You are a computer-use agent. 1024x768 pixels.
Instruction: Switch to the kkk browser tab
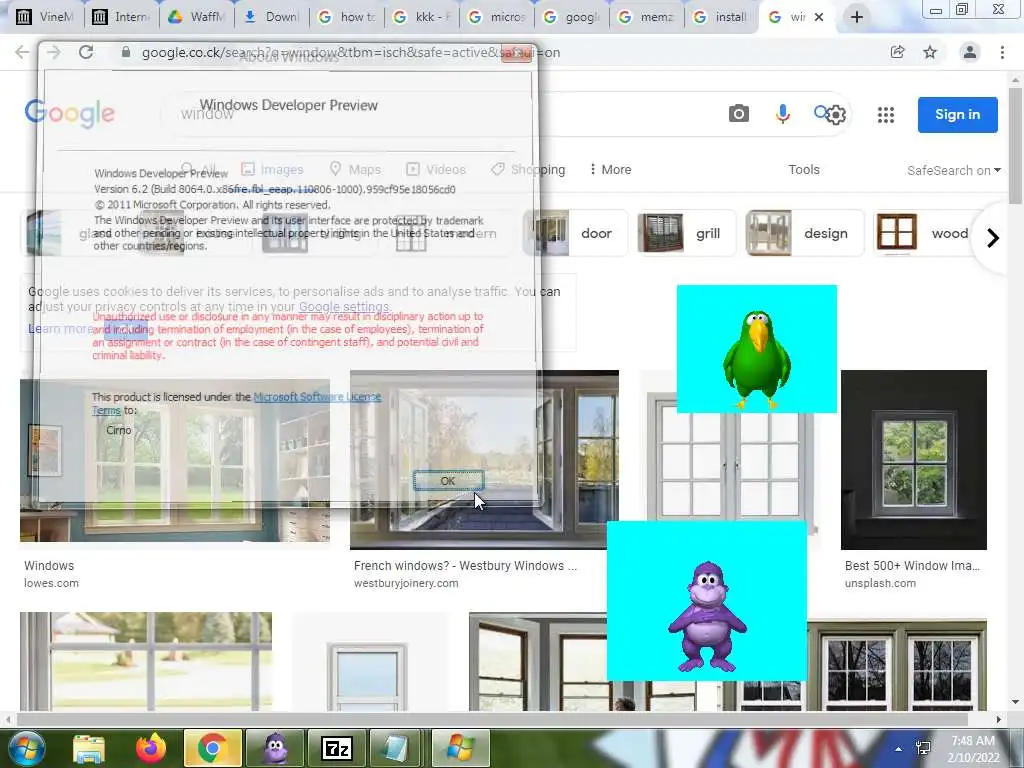coord(421,17)
